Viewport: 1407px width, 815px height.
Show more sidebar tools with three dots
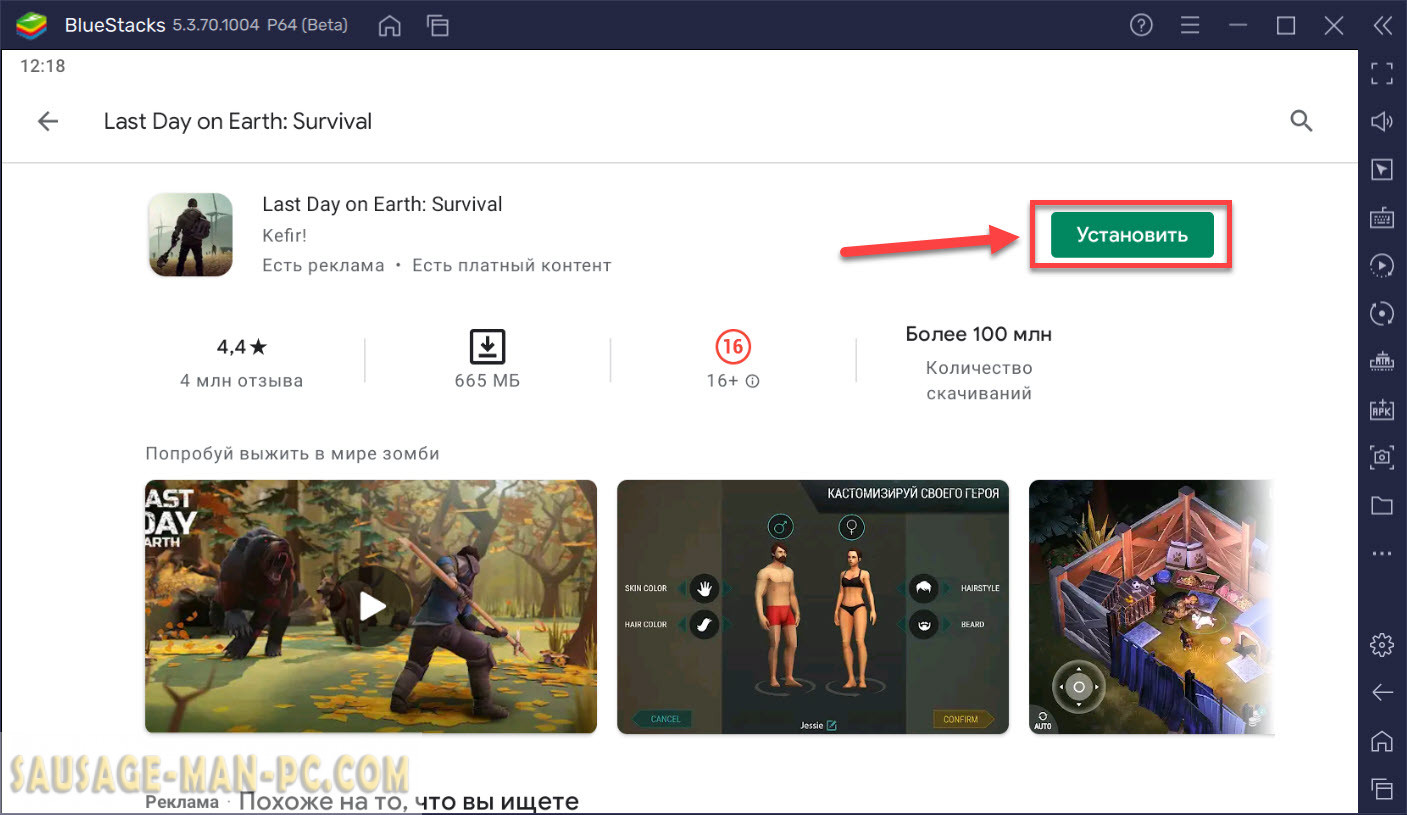[1382, 553]
